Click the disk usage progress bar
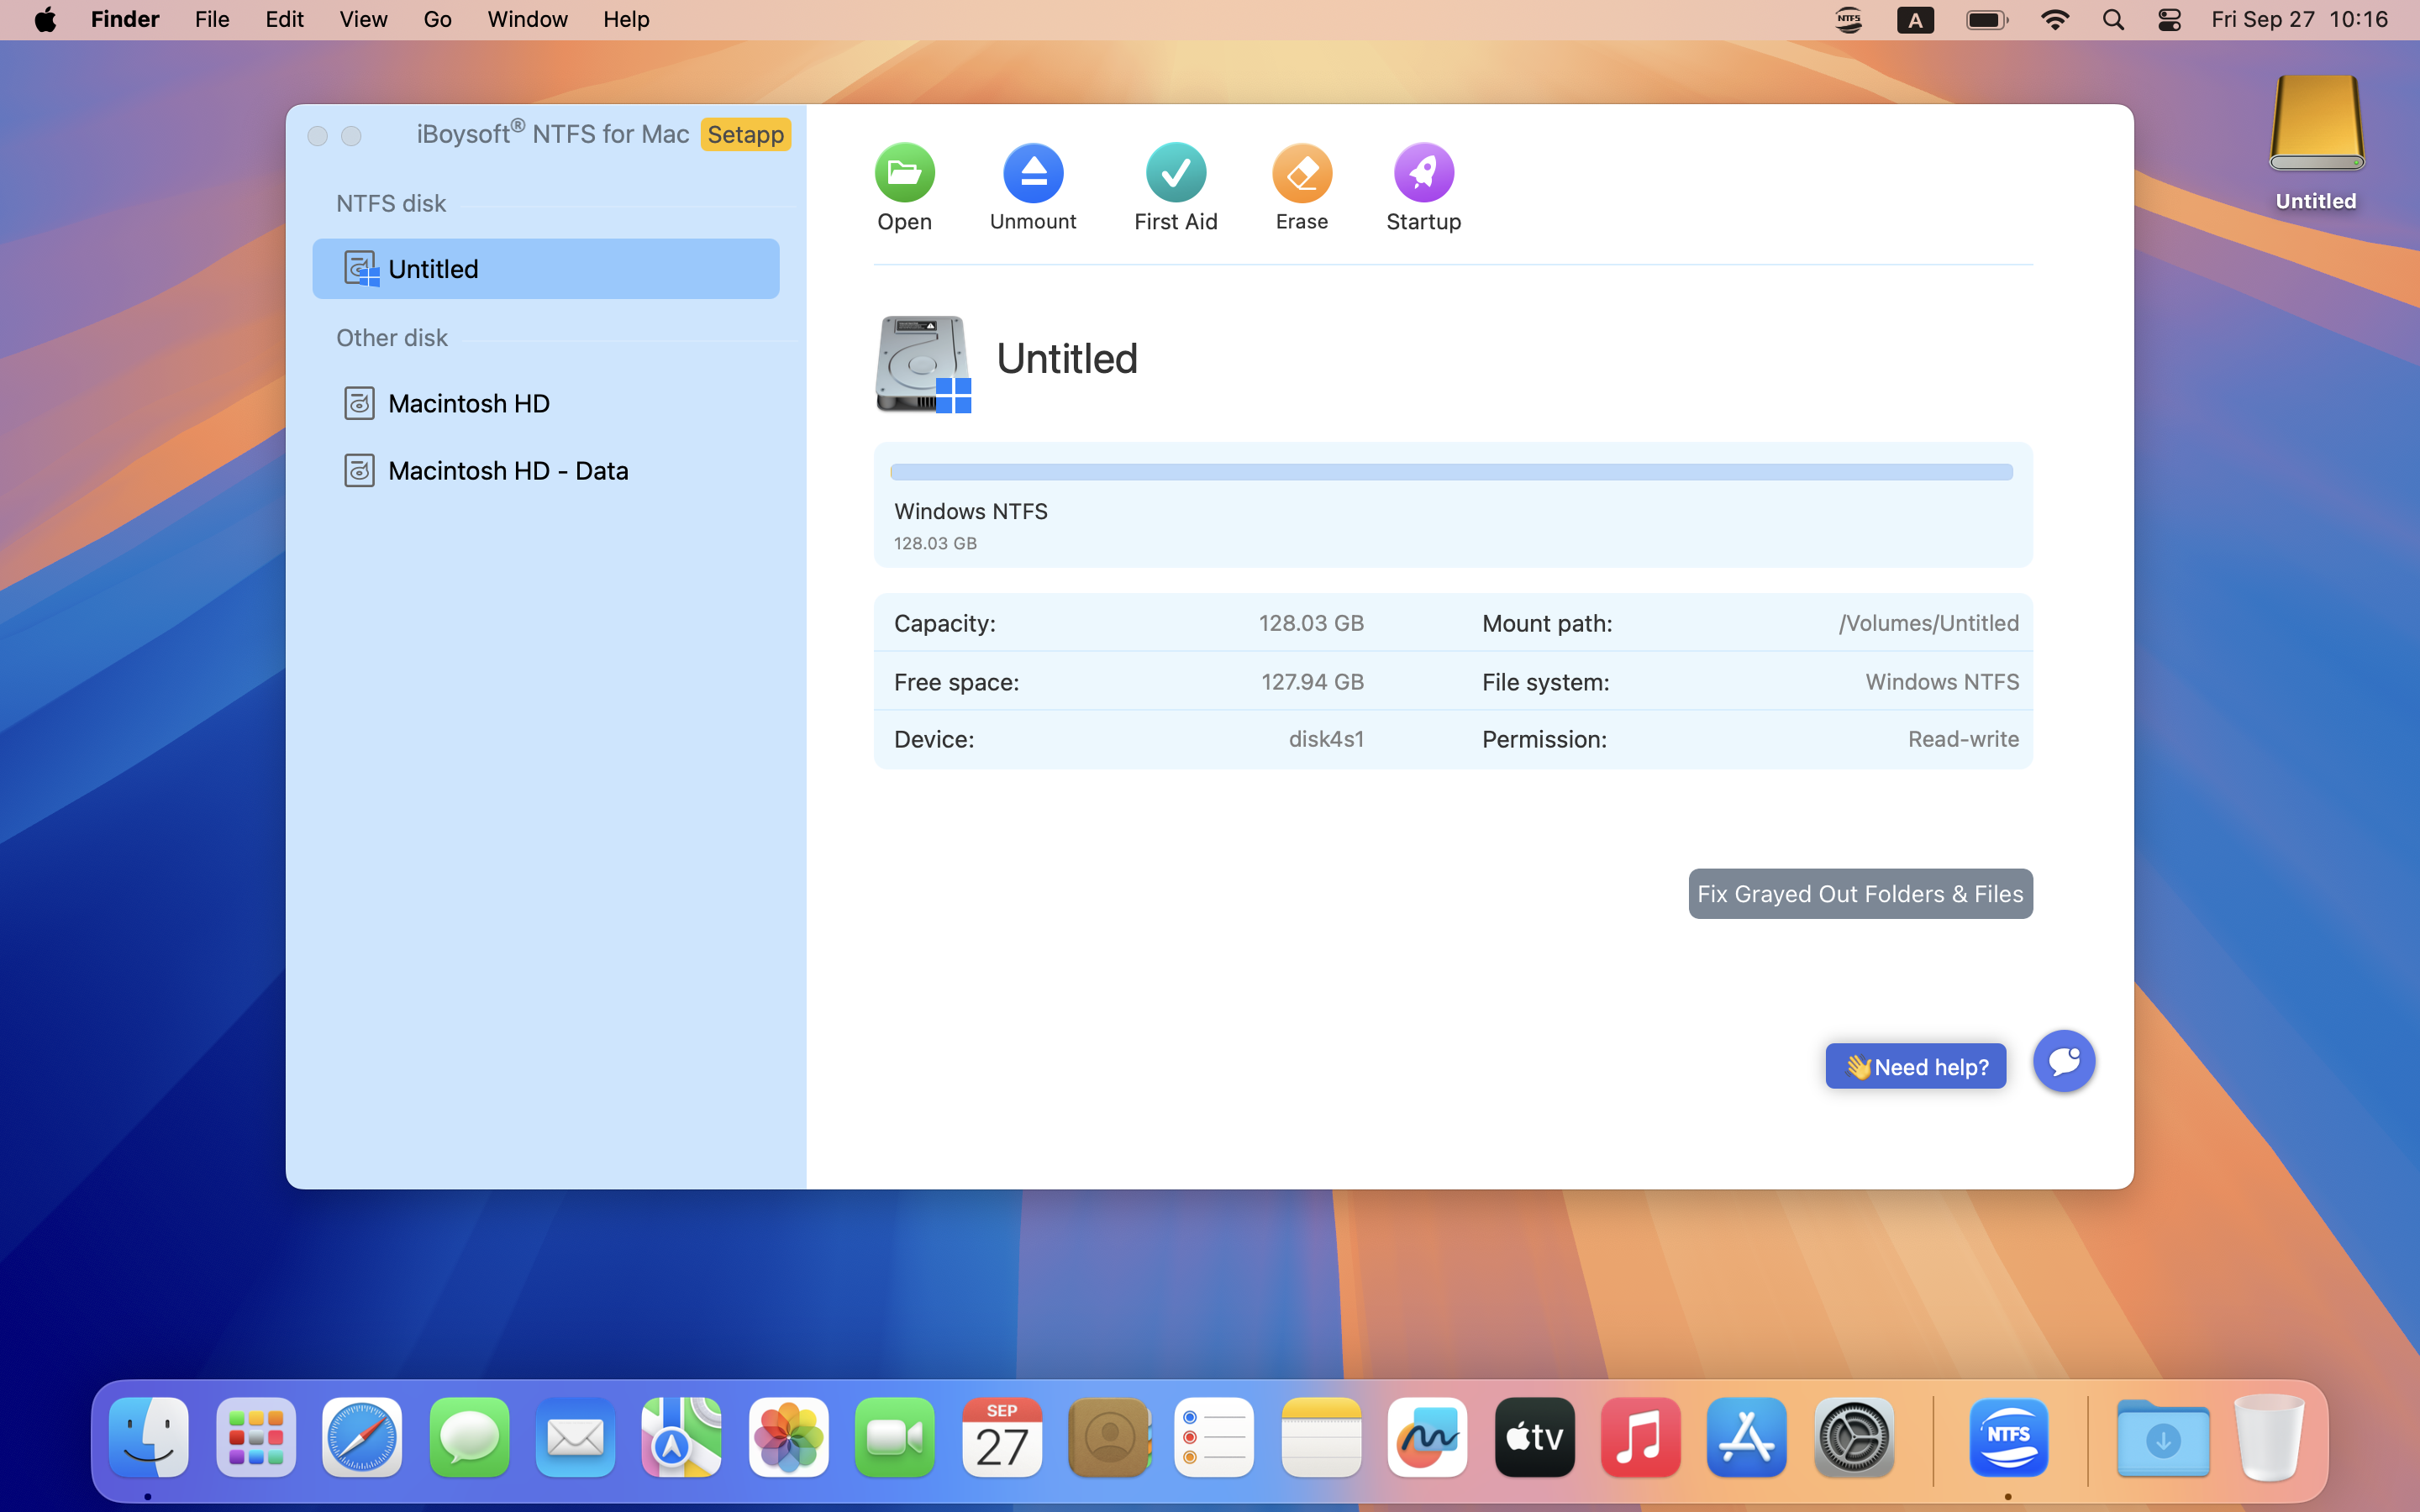The width and height of the screenshot is (2420, 1512). point(1451,472)
